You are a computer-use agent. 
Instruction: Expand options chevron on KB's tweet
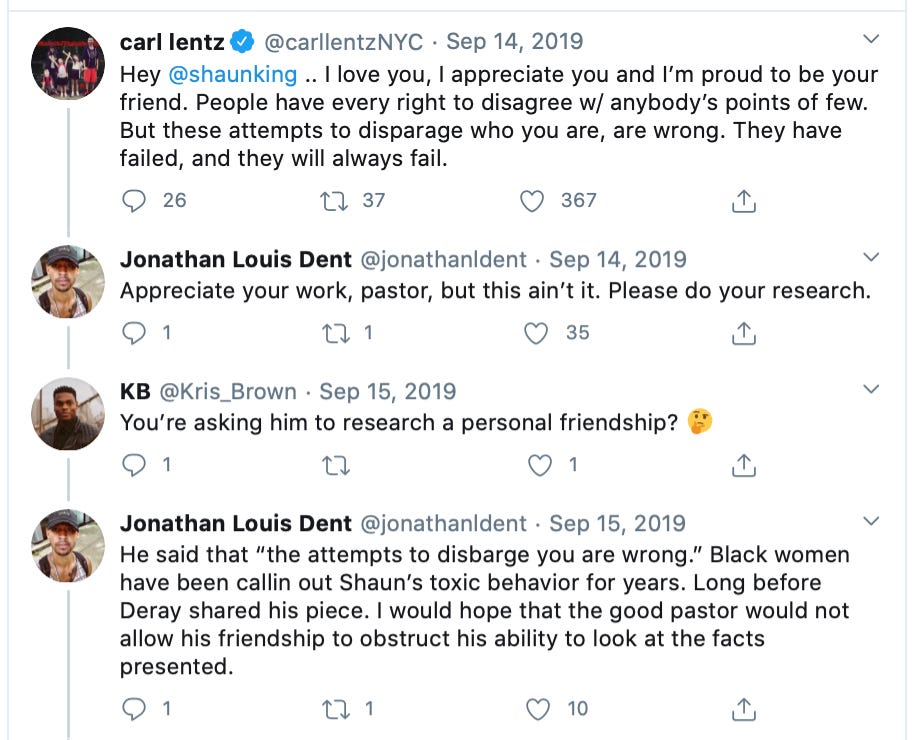871,389
